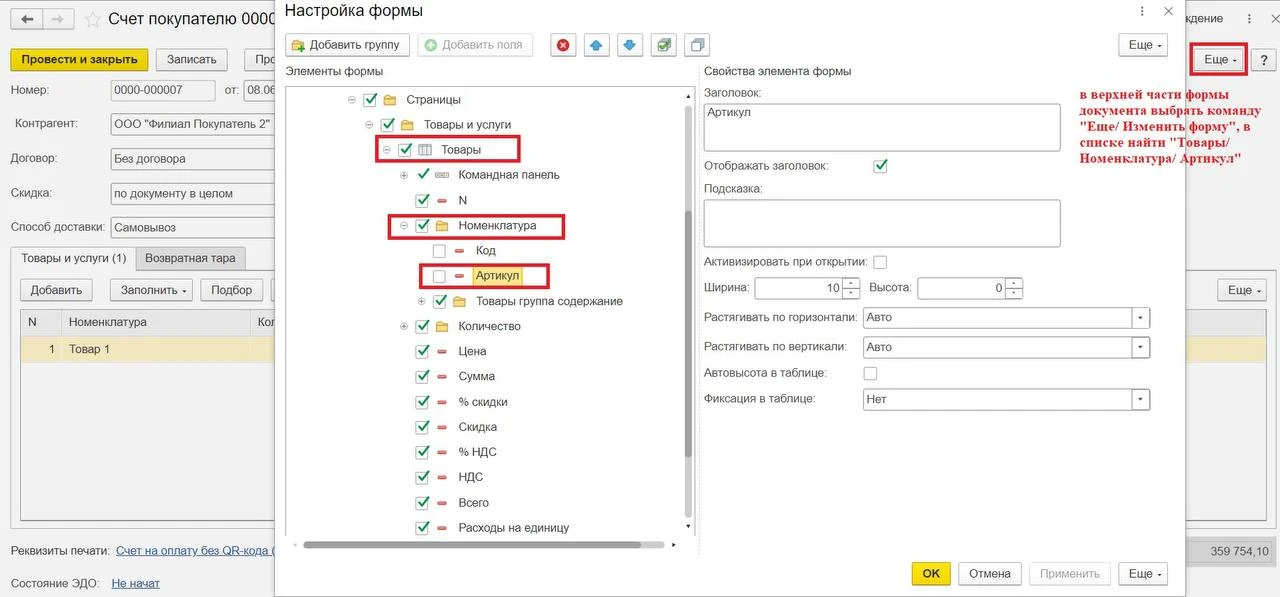Viewport: 1280px width, 597px height.
Task: Expand the Командная панель node
Action: (x=404, y=175)
